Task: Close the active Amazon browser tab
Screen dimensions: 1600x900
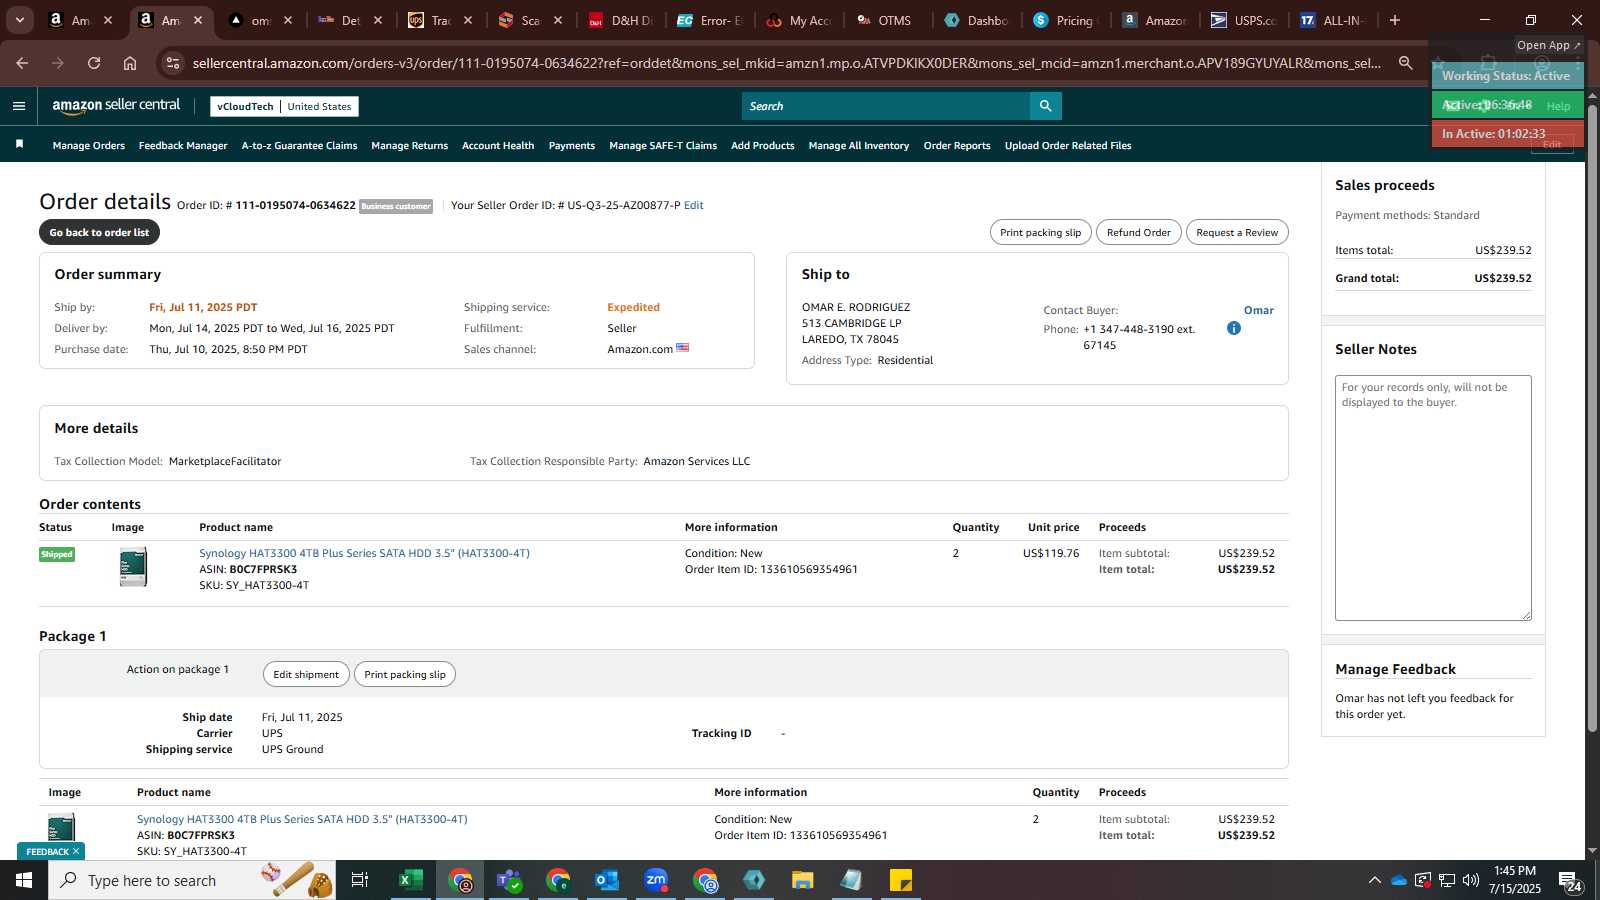Action: point(198,20)
